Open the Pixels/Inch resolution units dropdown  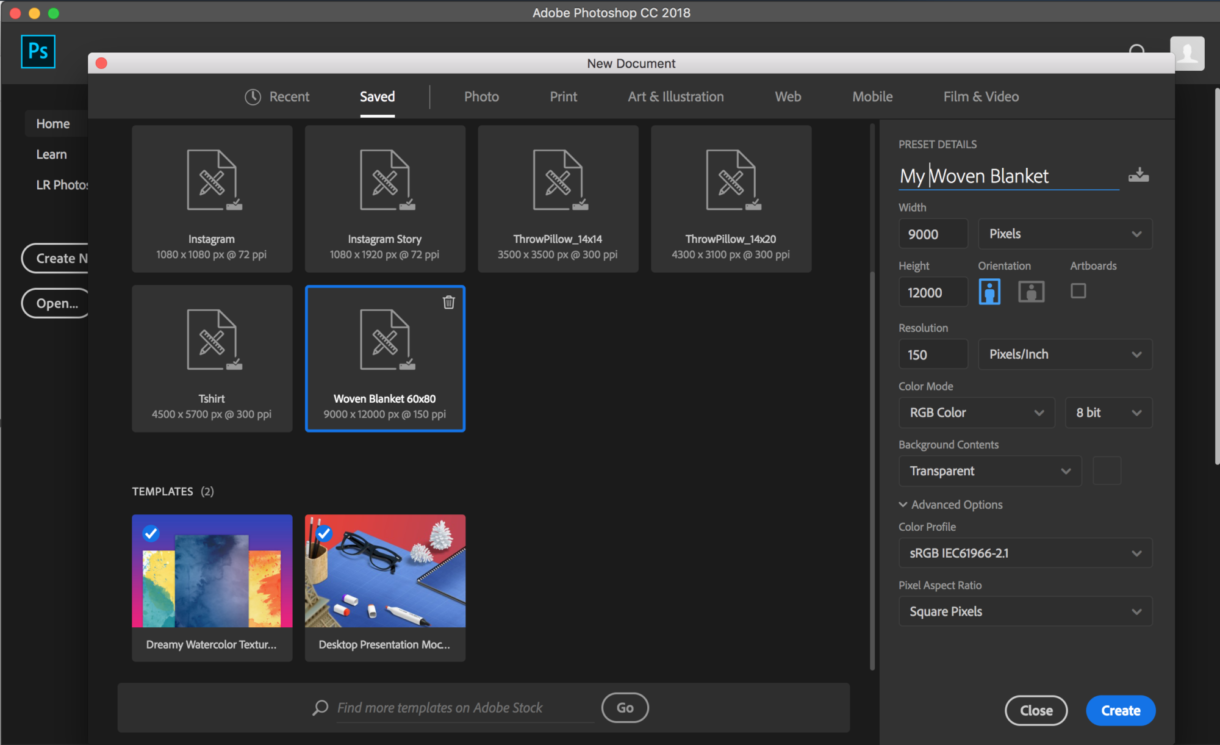click(1065, 354)
